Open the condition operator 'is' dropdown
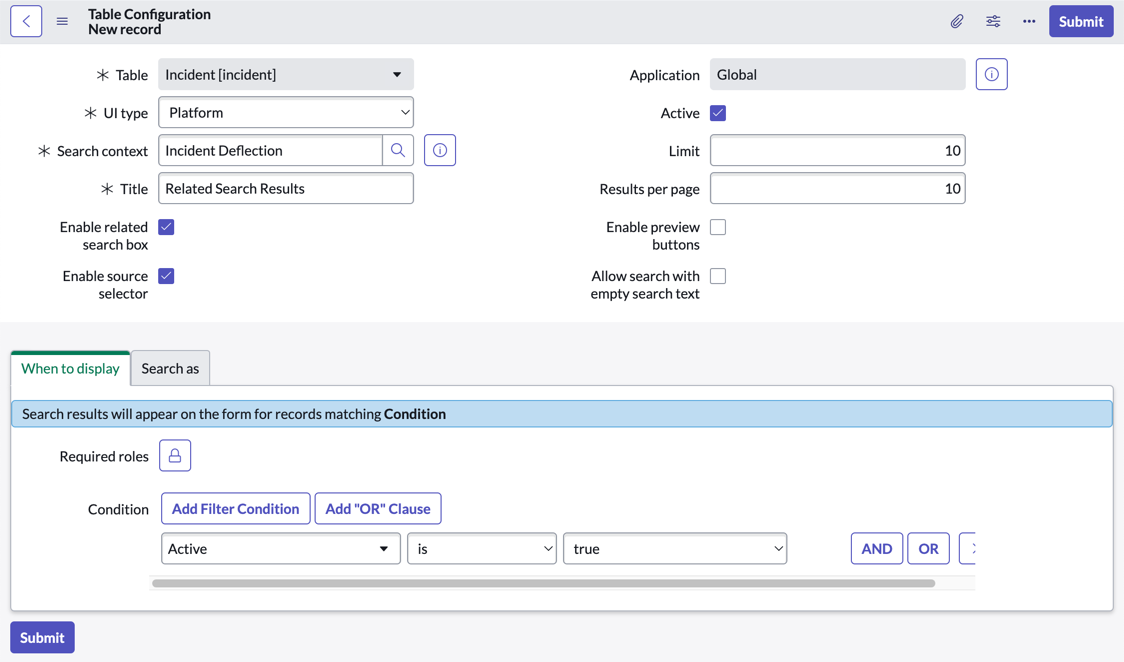 click(x=482, y=549)
